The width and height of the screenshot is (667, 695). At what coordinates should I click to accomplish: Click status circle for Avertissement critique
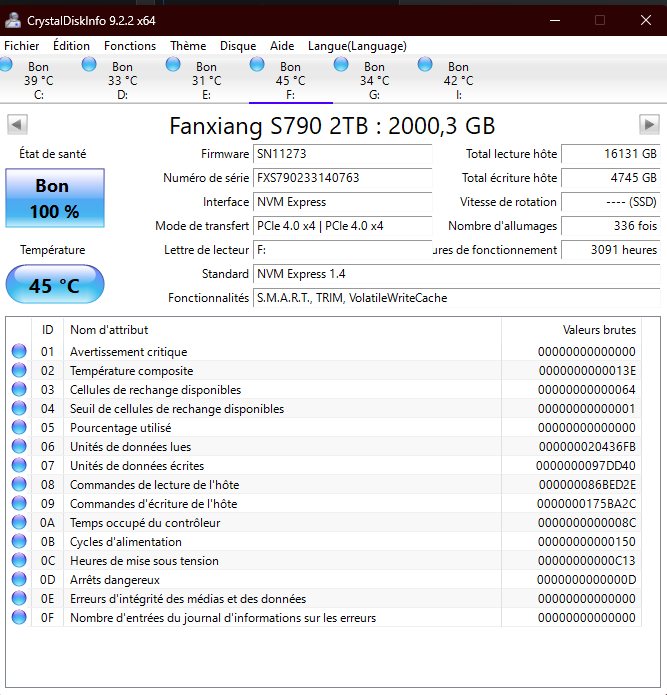click(19, 351)
